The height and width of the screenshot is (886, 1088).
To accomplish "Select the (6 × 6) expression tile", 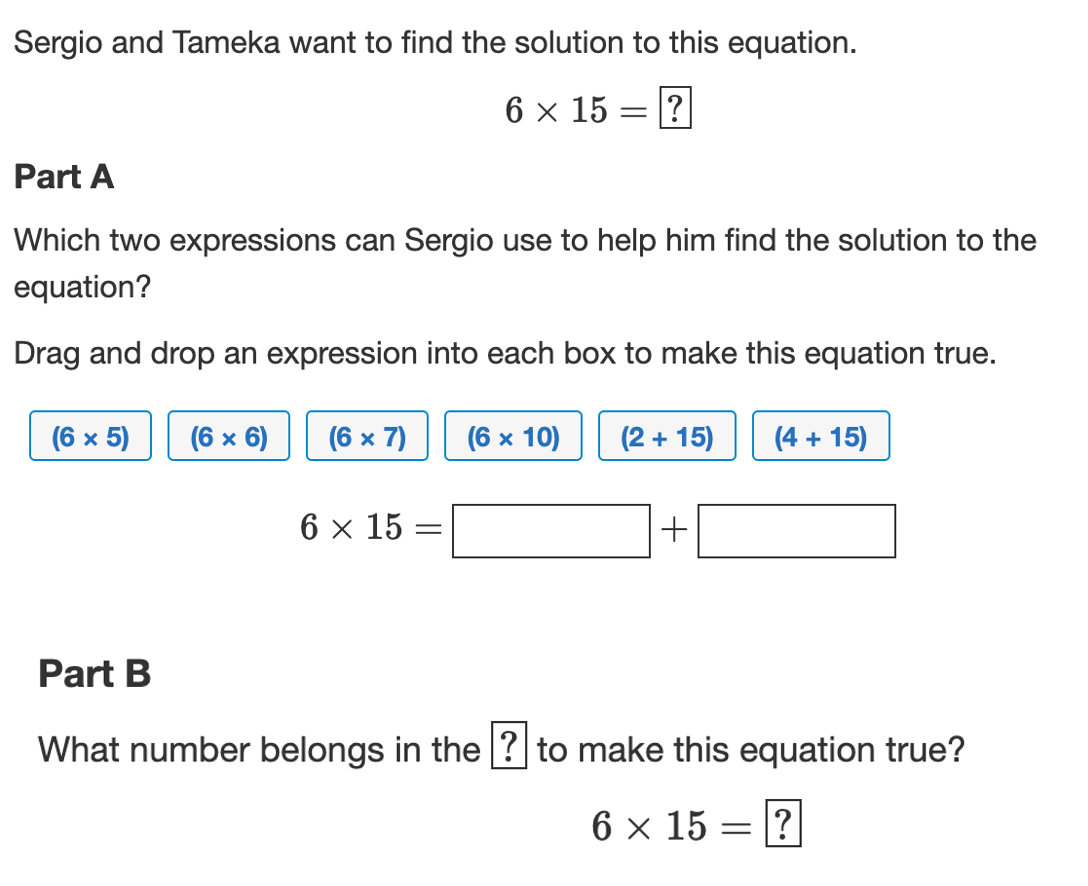I will [228, 436].
